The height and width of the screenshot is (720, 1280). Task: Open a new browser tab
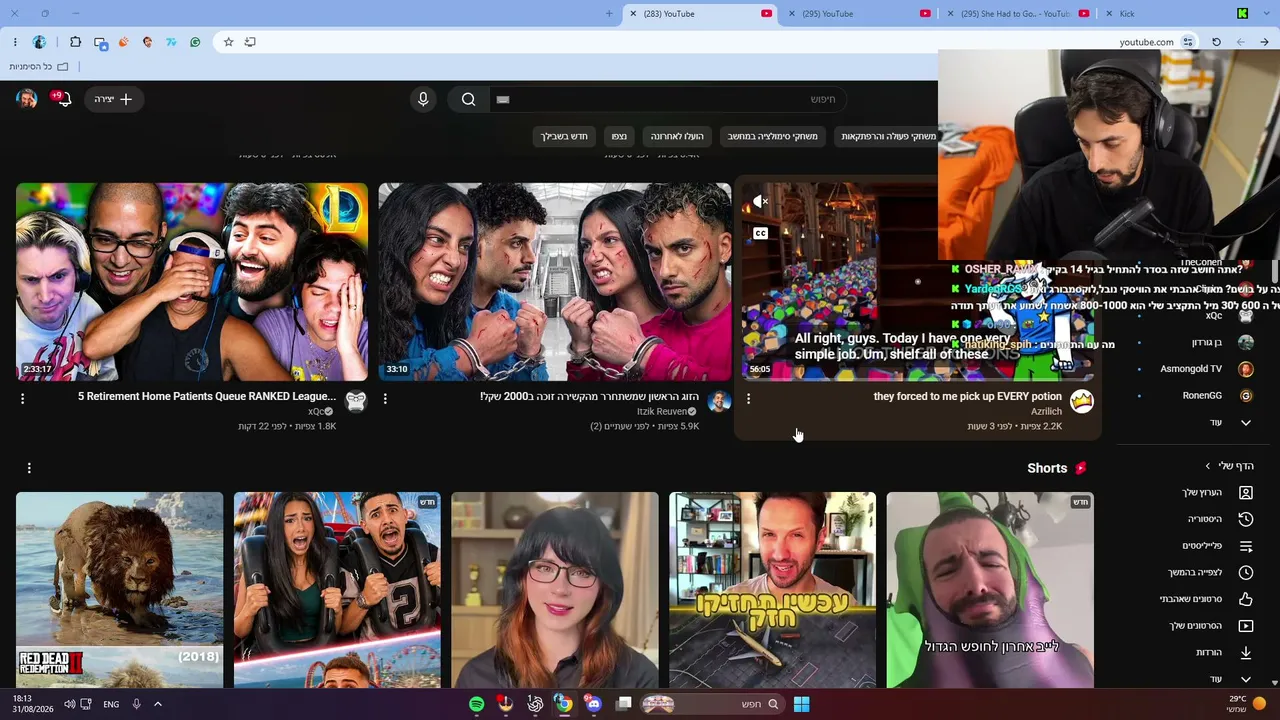(x=609, y=14)
